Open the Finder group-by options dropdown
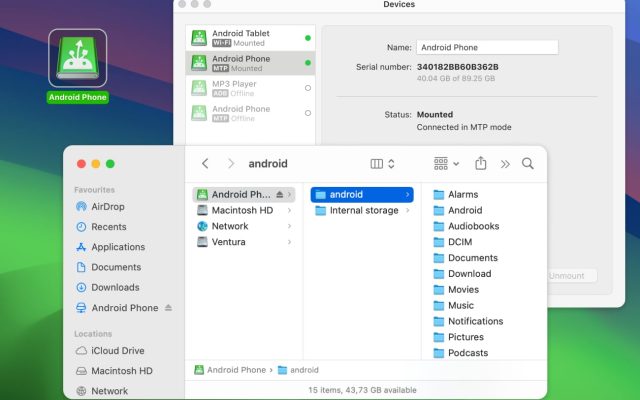640x400 pixels. pos(446,164)
